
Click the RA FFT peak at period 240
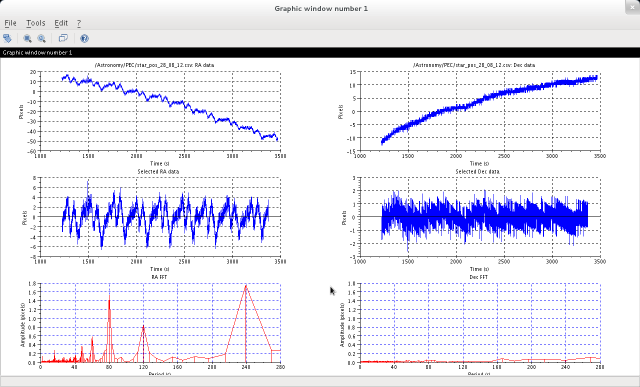pyautogui.click(x=246, y=286)
